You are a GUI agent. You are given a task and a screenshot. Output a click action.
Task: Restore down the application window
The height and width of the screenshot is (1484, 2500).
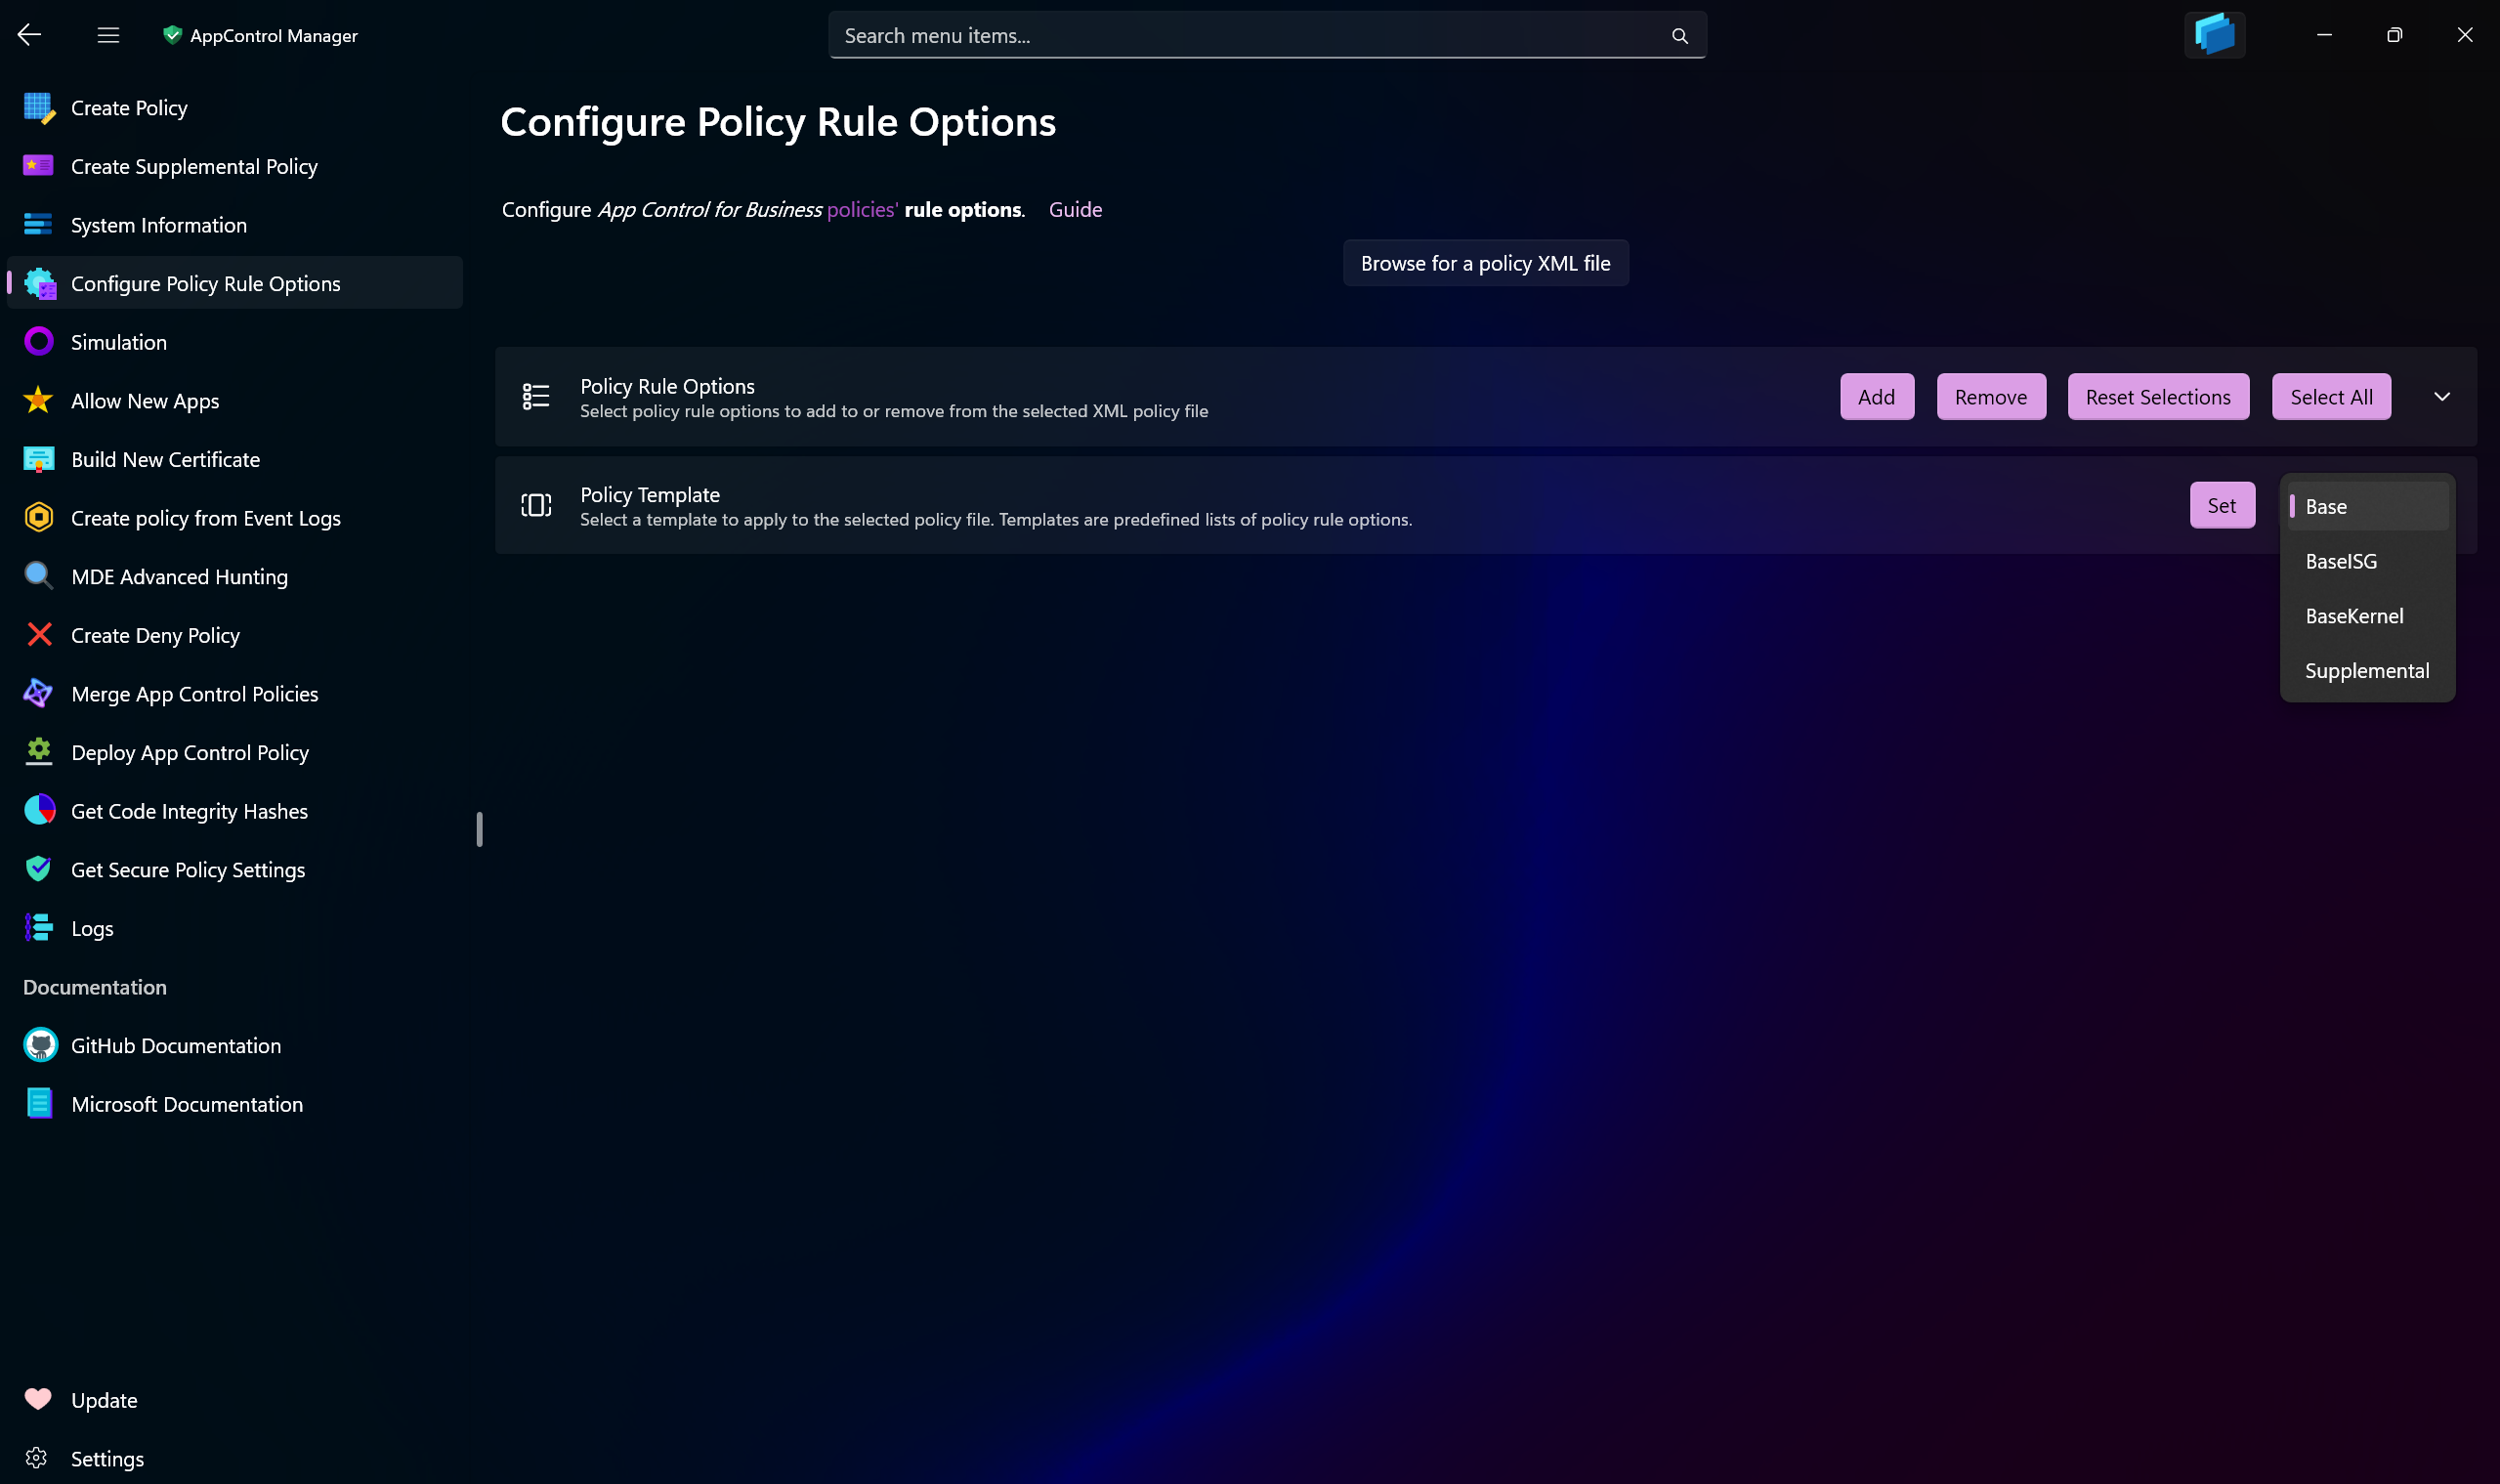pos(2394,35)
